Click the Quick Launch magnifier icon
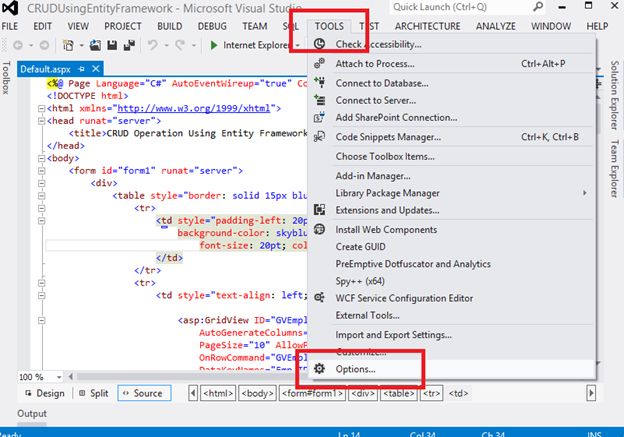The image size is (624, 437). point(538,7)
